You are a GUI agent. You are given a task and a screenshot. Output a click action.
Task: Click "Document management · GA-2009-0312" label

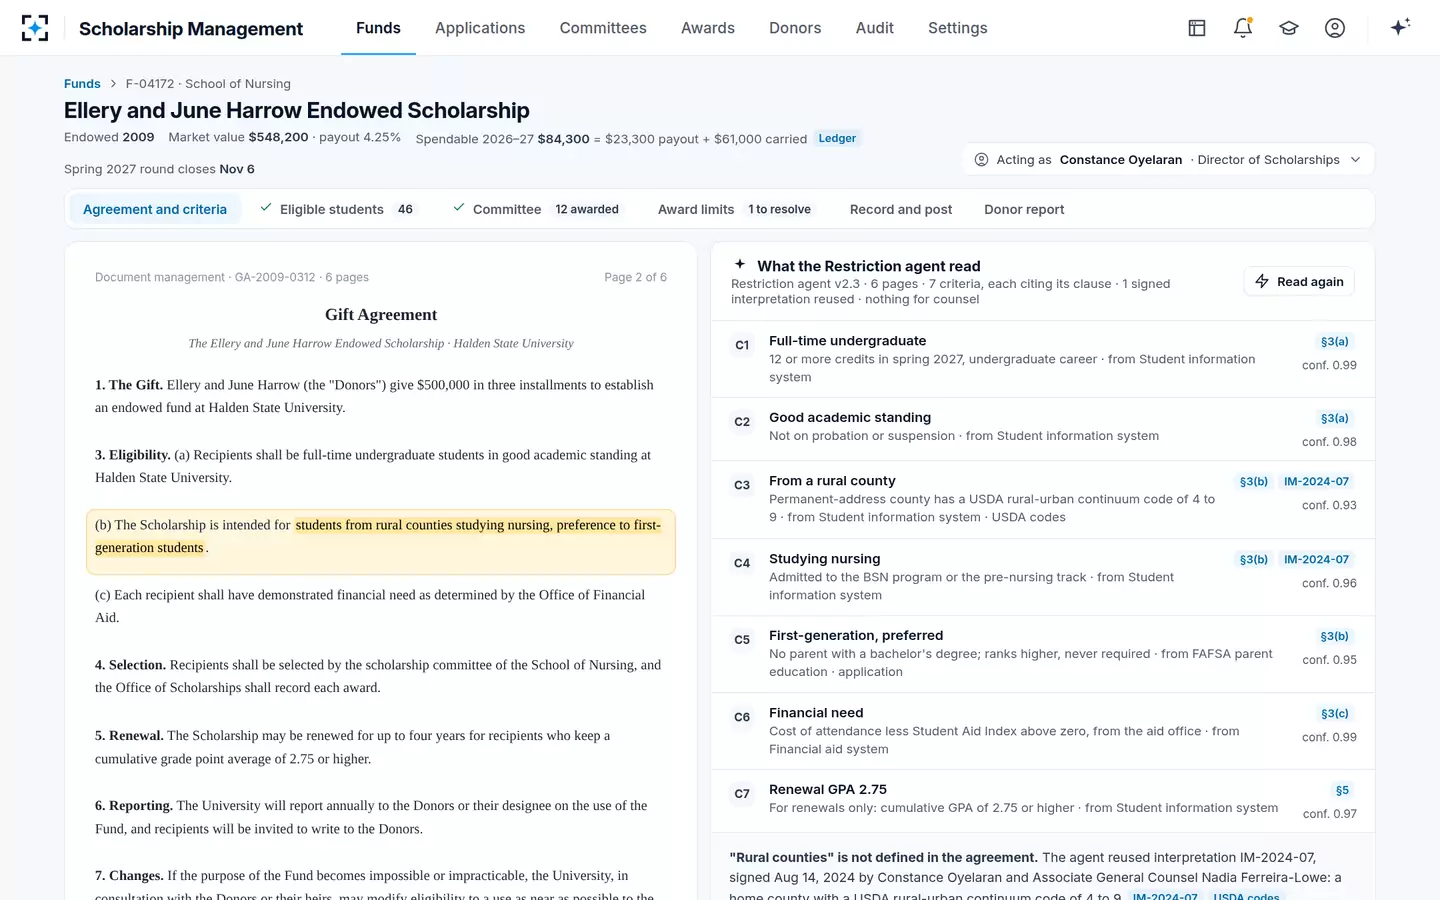click(x=205, y=277)
